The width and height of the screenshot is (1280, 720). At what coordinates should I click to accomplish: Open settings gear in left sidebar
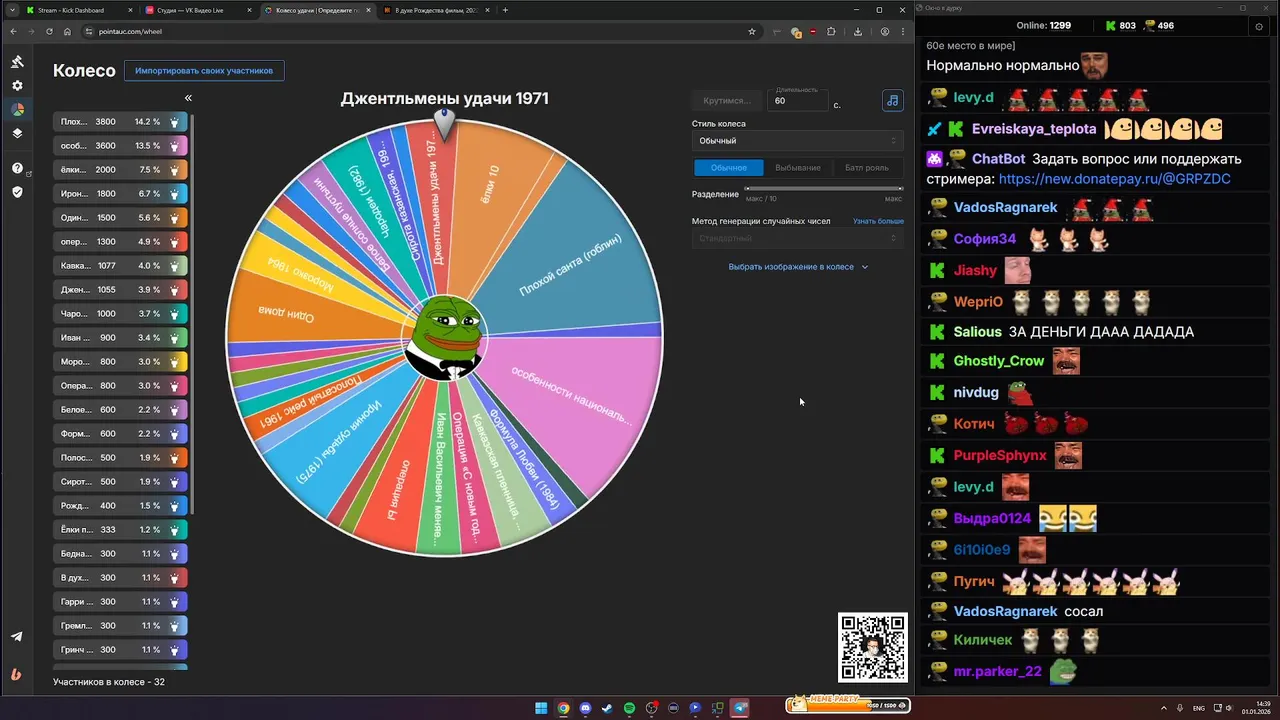click(17, 86)
